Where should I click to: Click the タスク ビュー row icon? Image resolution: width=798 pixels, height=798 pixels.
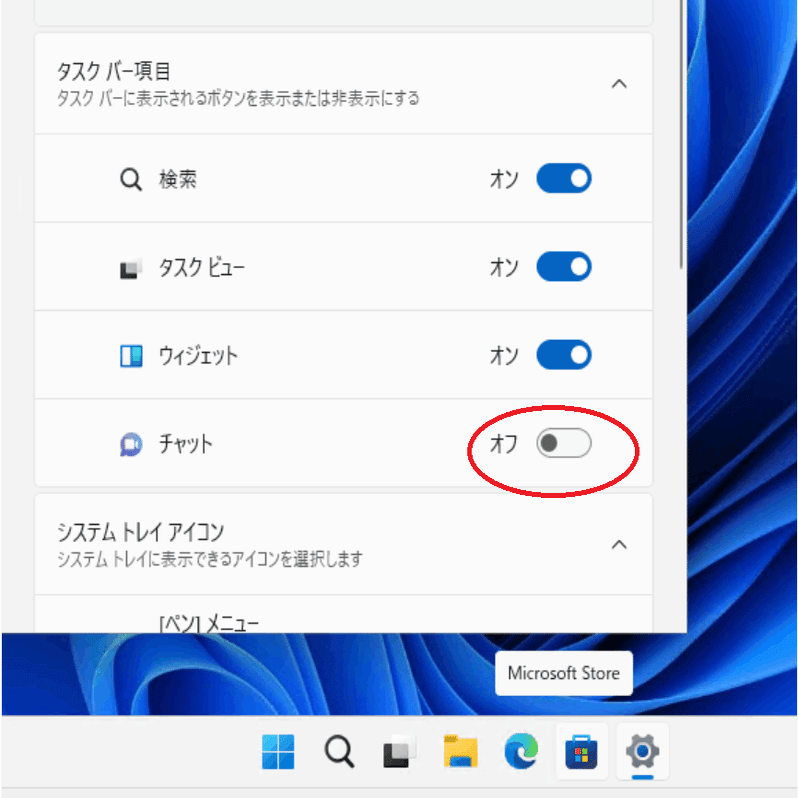pyautogui.click(x=131, y=268)
